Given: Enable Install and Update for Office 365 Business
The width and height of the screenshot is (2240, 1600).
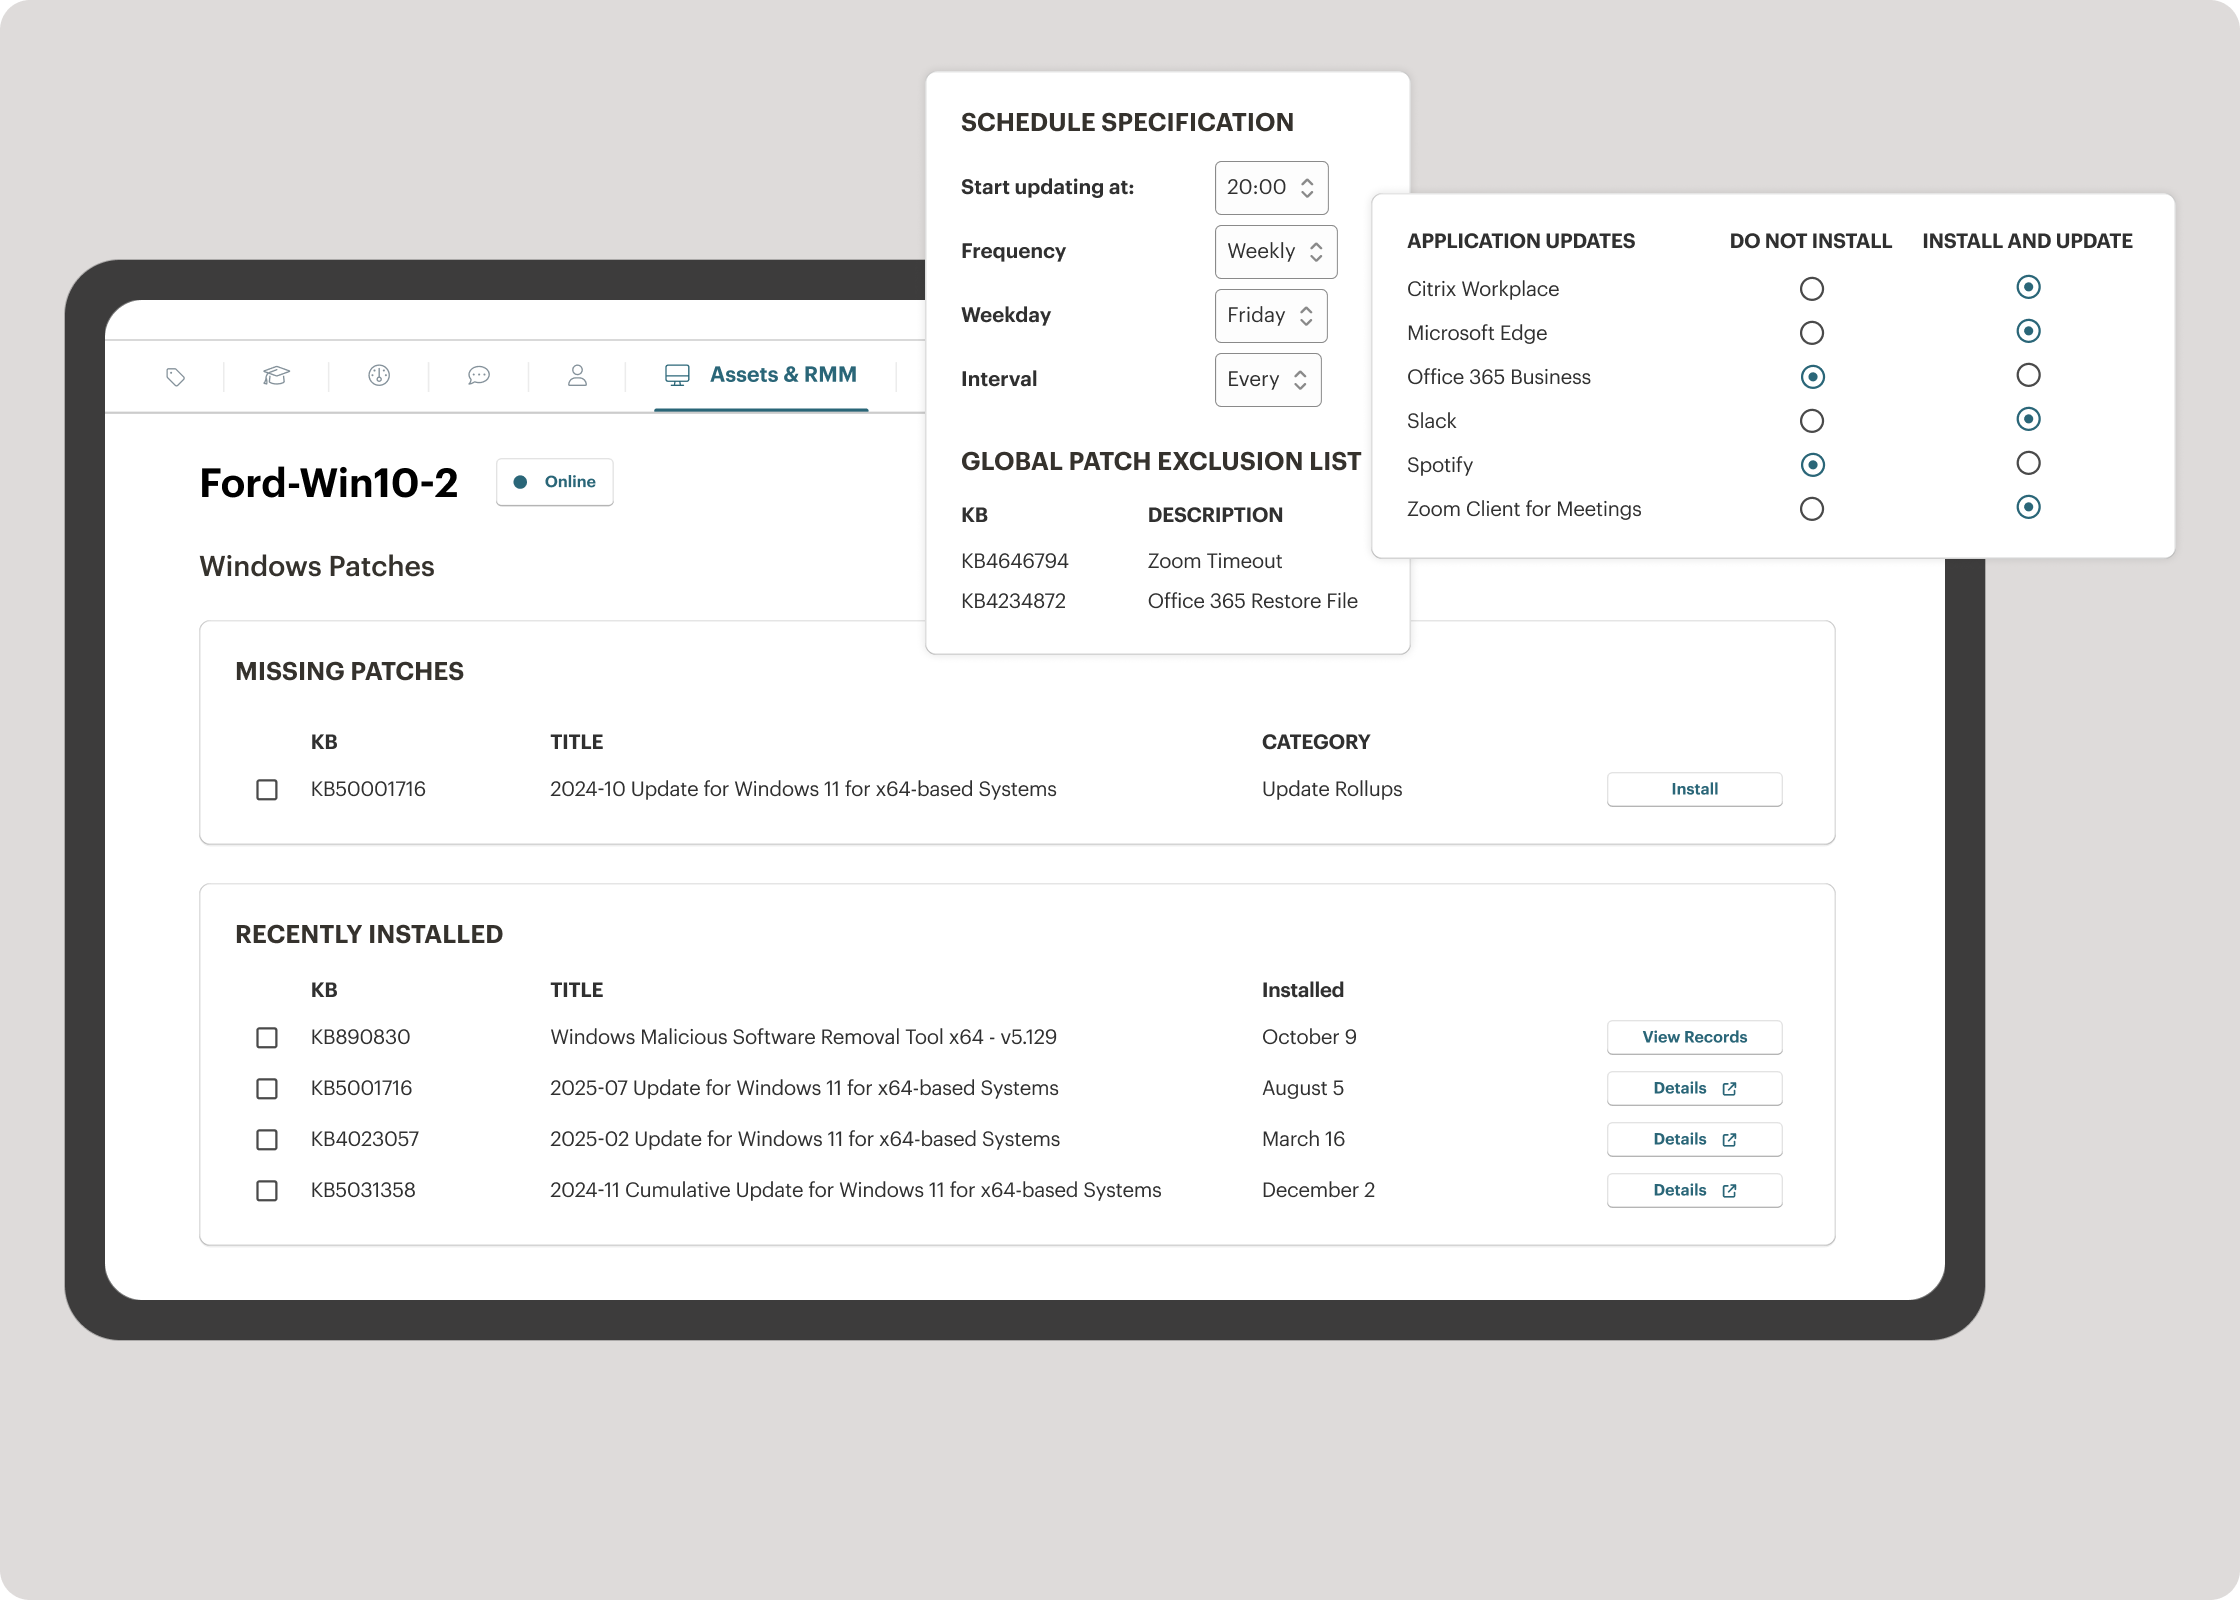Looking at the screenshot, I should [x=2028, y=375].
